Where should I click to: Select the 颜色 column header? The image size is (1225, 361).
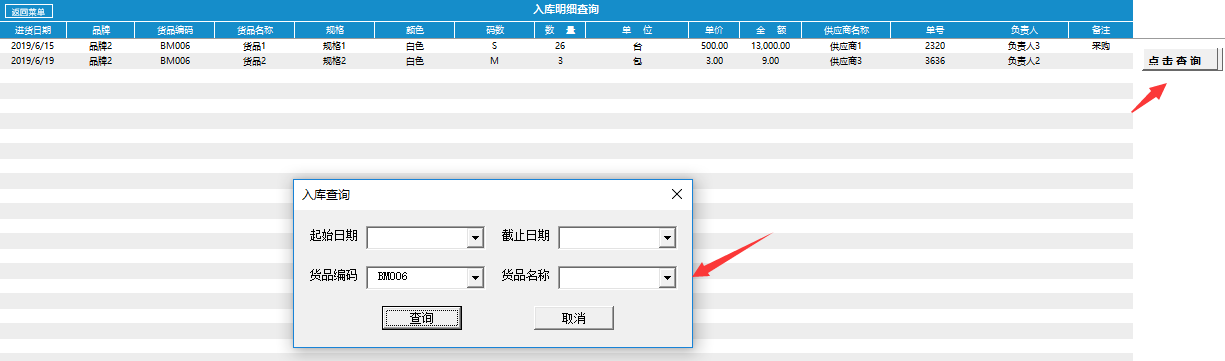pos(414,30)
